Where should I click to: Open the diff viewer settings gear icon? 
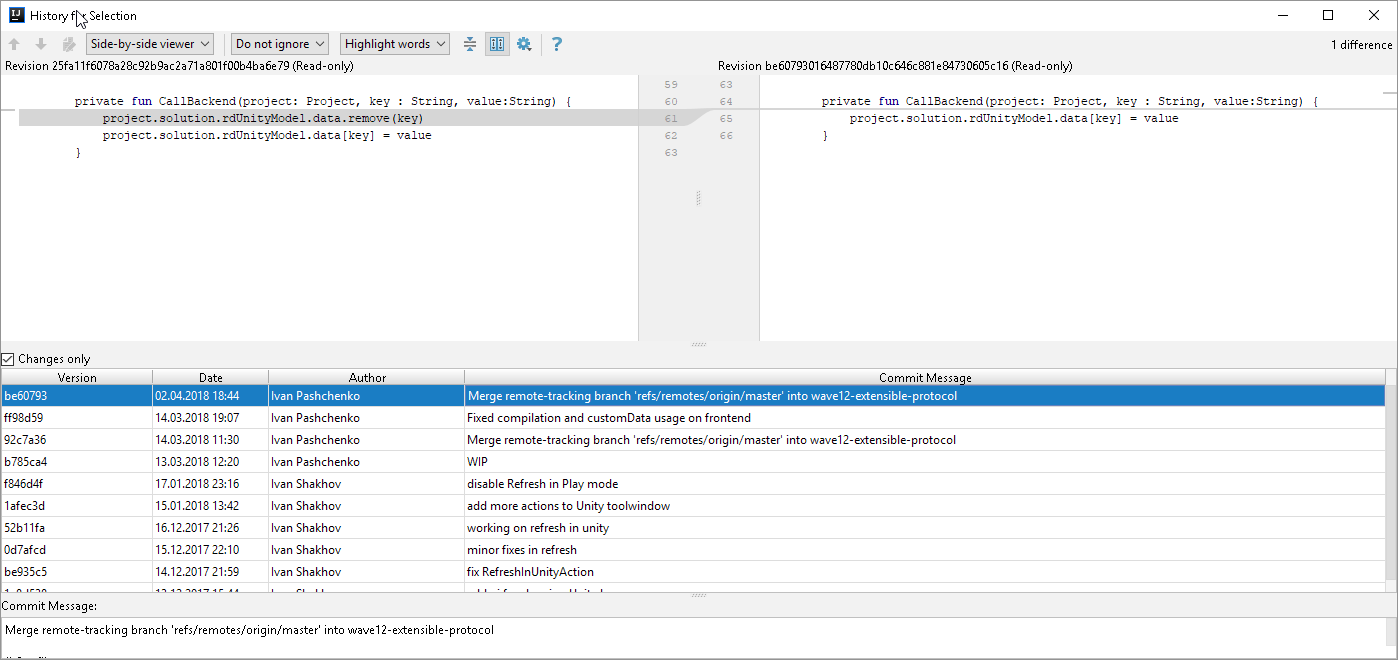coord(523,43)
